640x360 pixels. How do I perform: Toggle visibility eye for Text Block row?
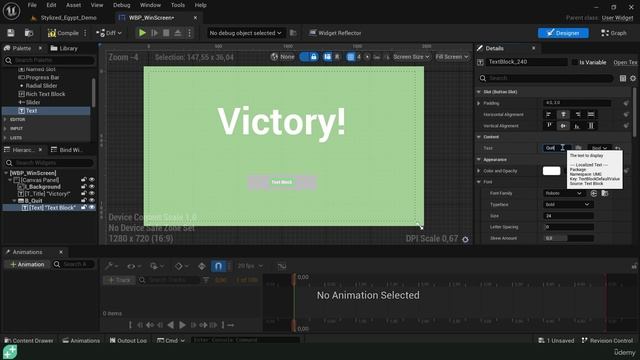(92, 207)
